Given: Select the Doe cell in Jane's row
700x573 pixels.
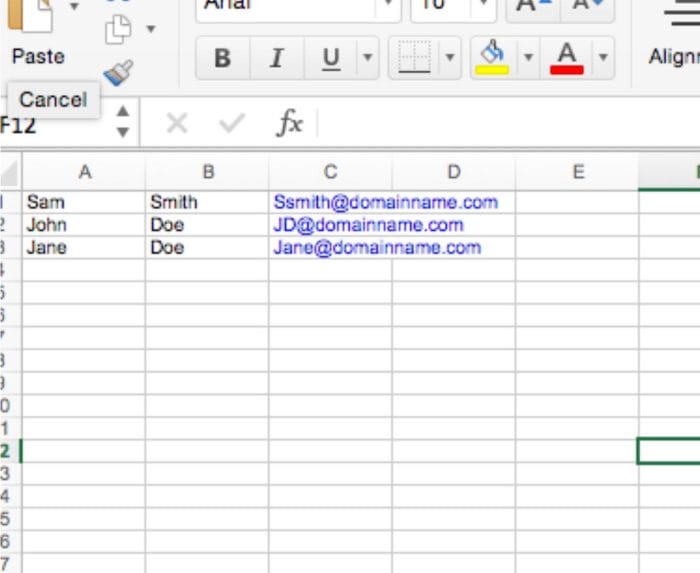Looking at the screenshot, I should [x=207, y=248].
